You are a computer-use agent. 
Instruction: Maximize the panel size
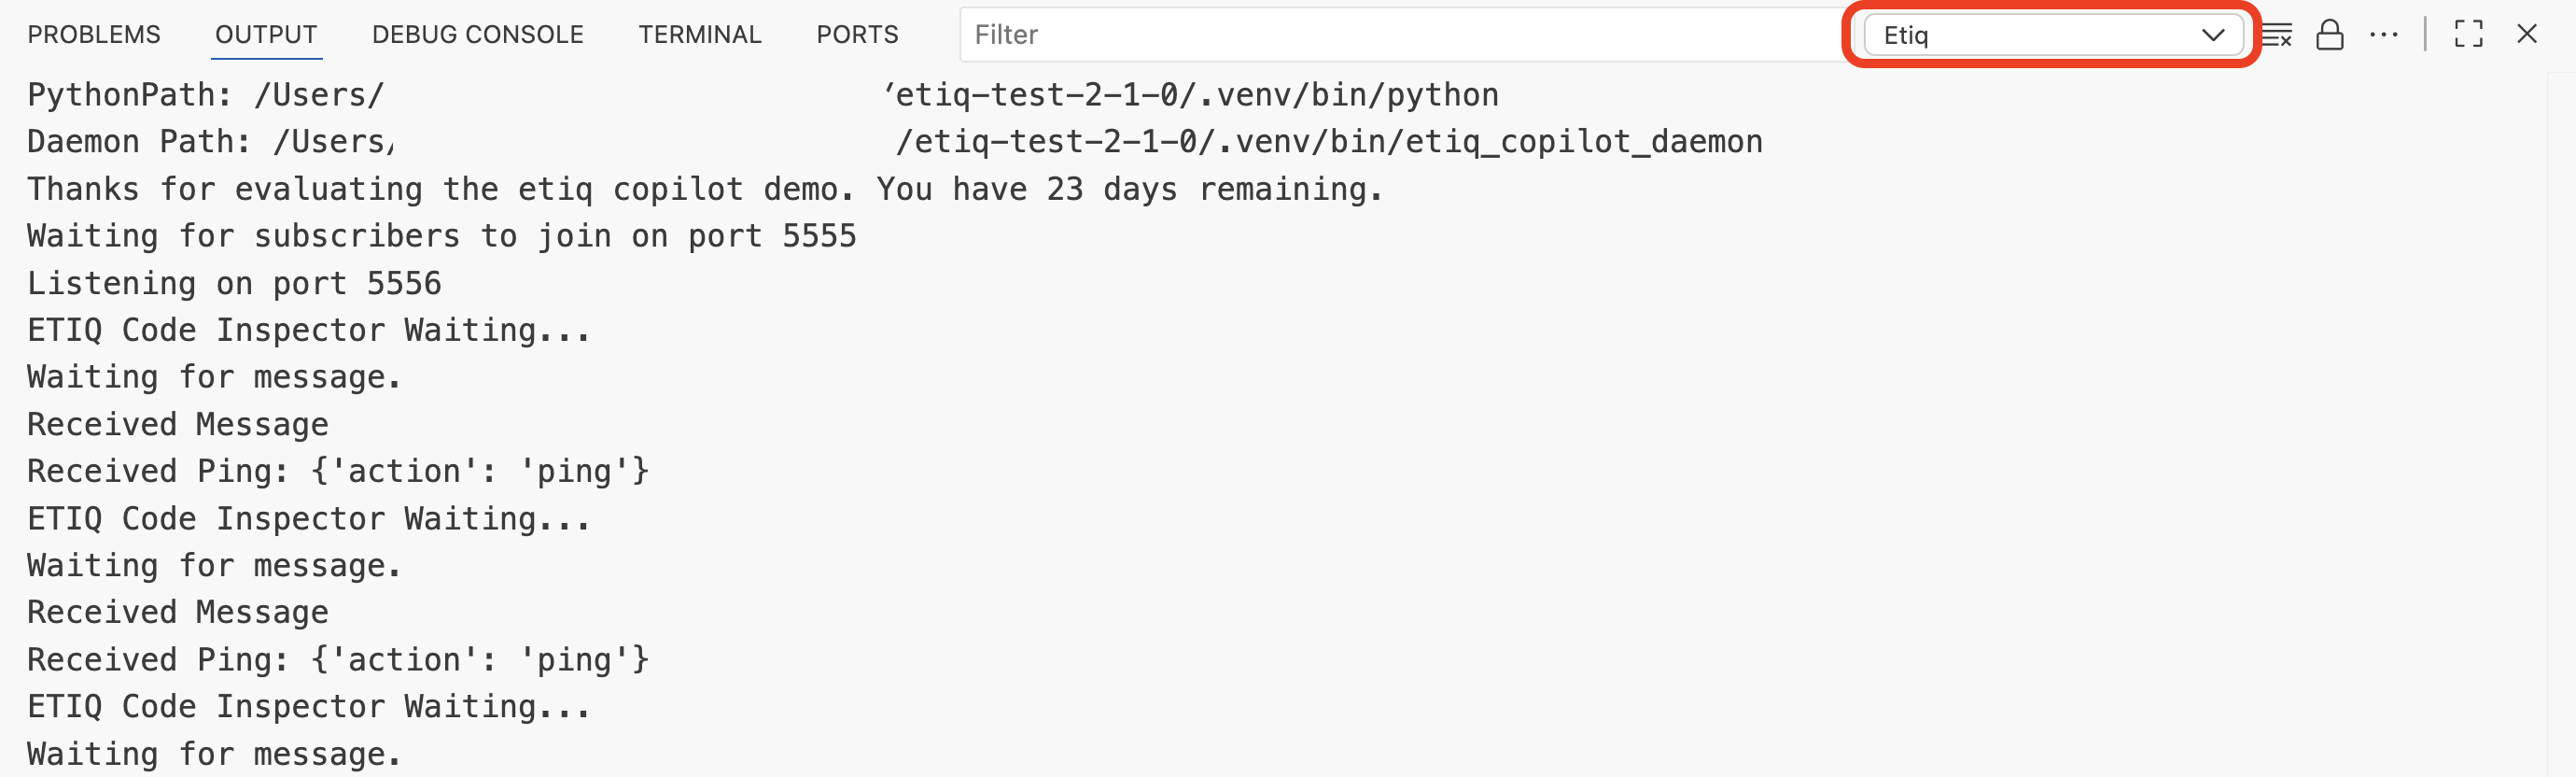click(2468, 35)
